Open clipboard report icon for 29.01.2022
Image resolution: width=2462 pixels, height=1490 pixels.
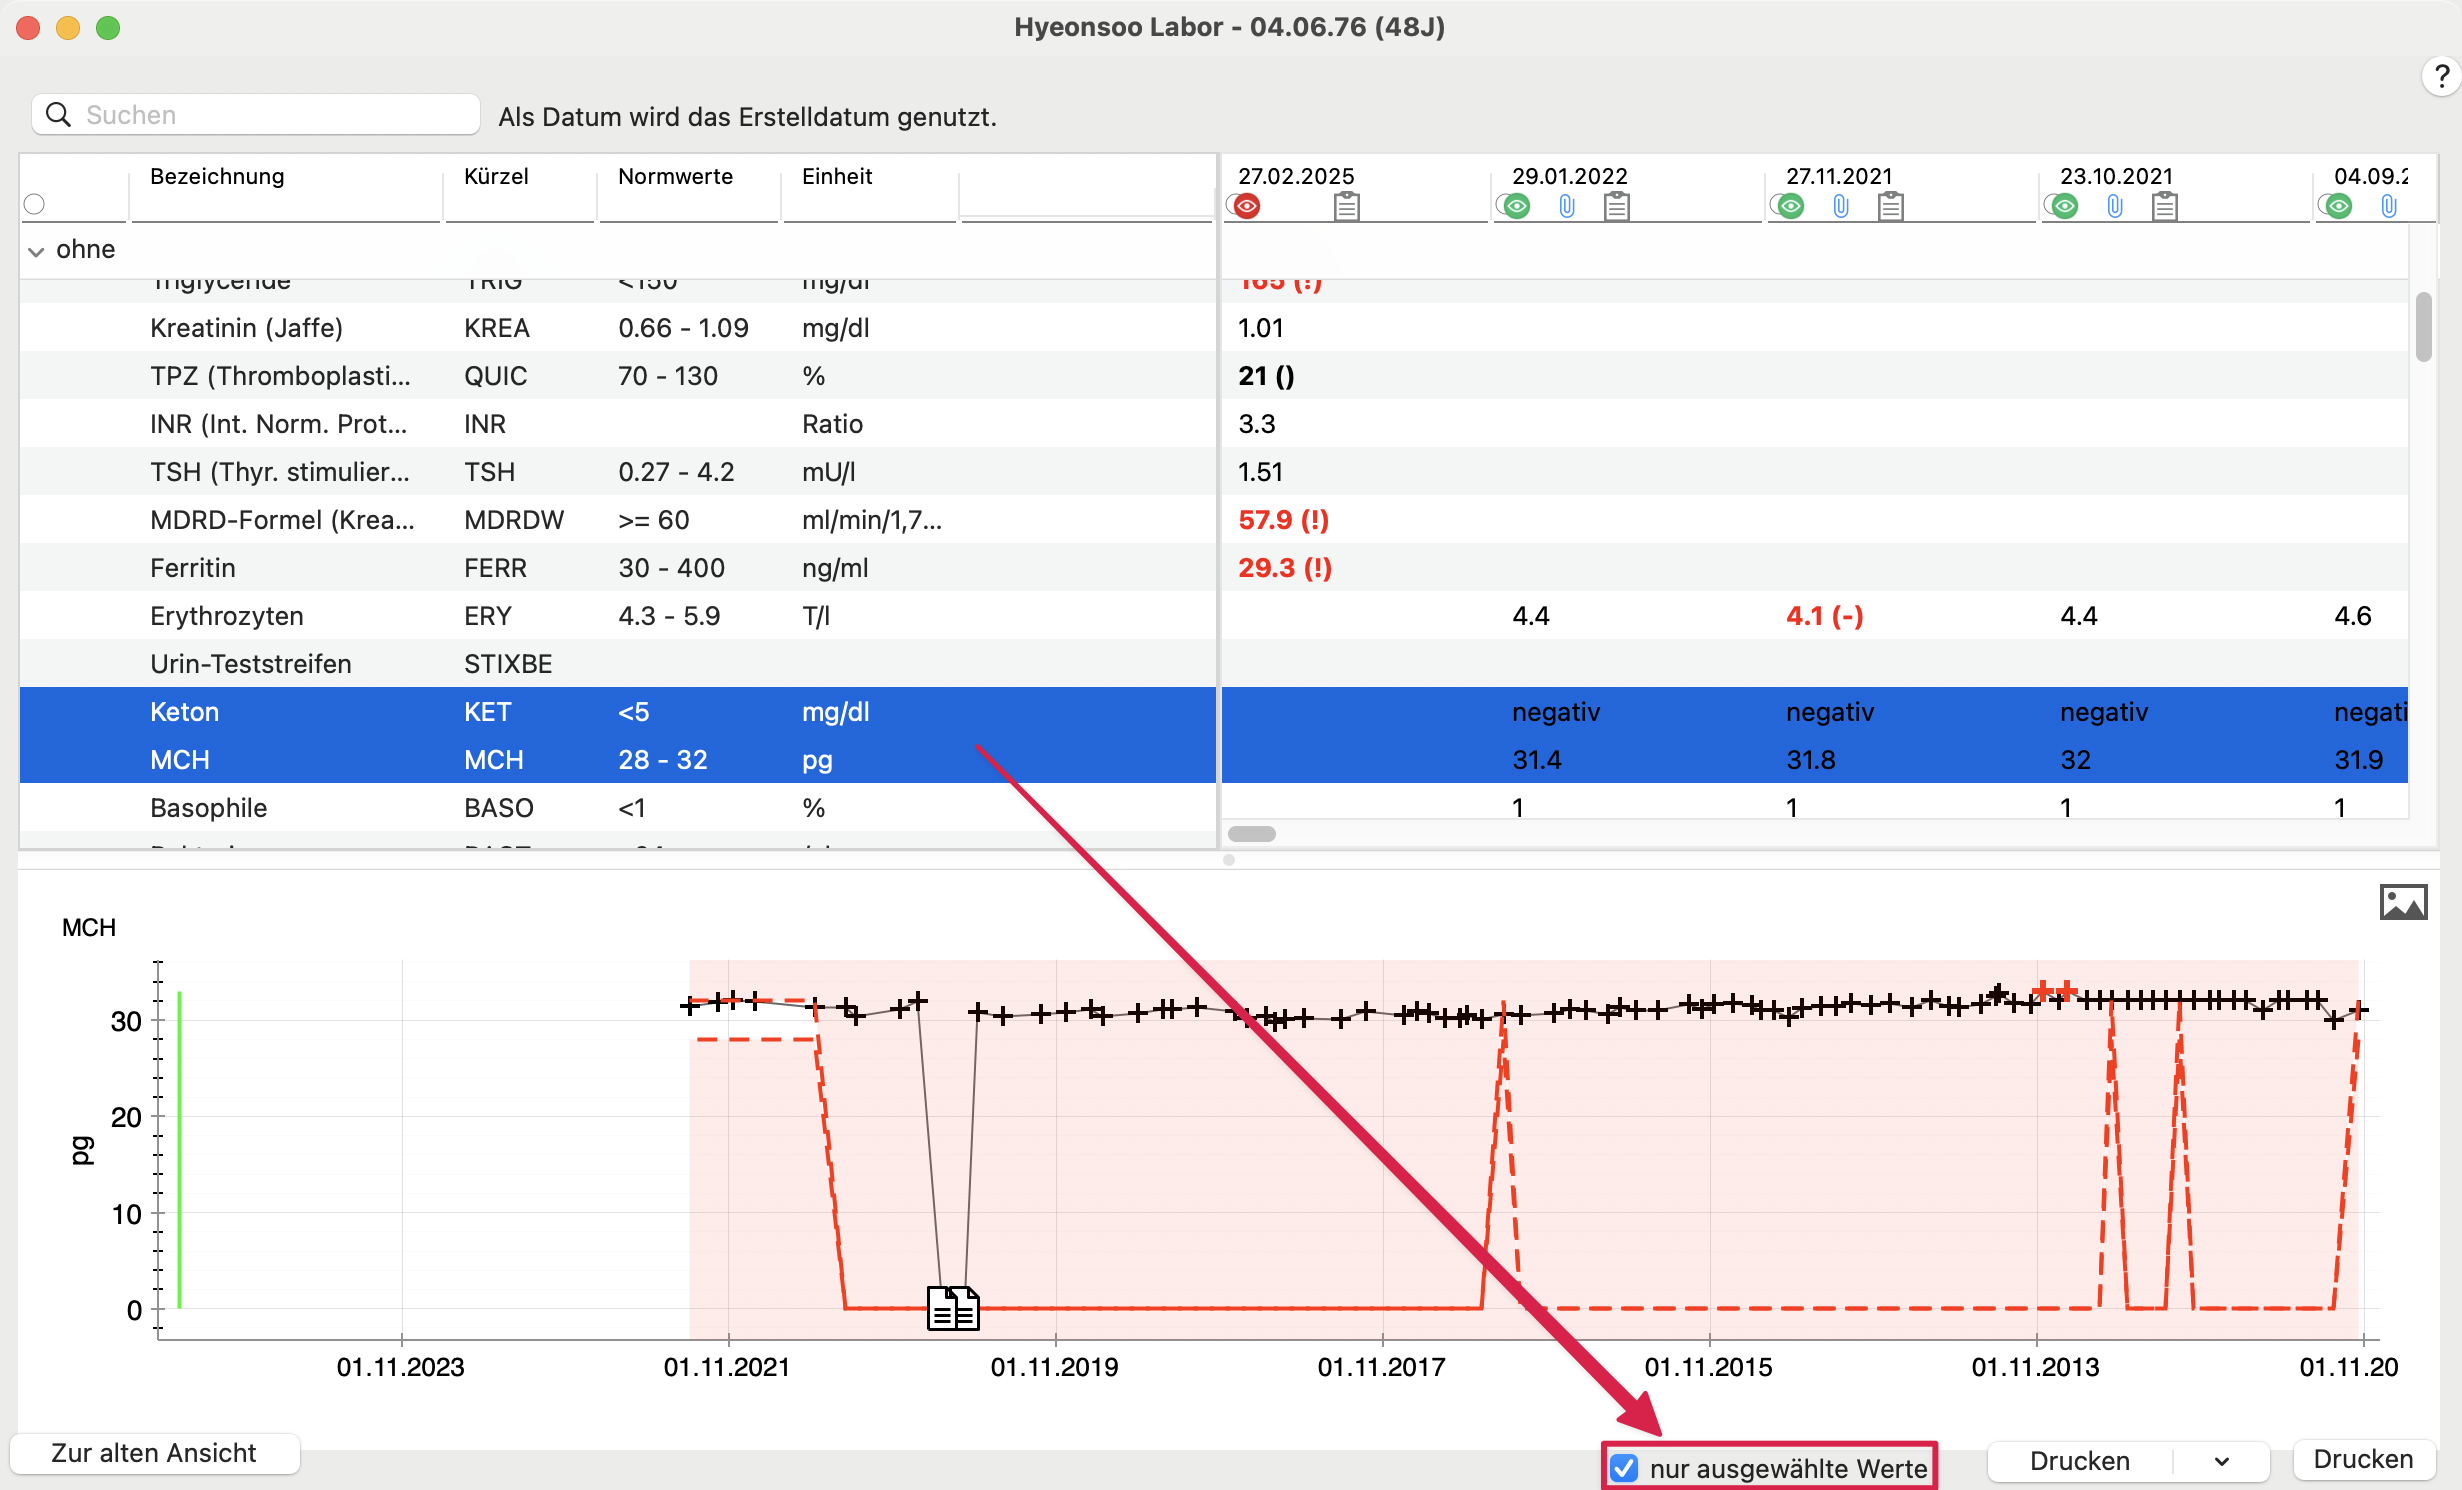[x=1617, y=206]
